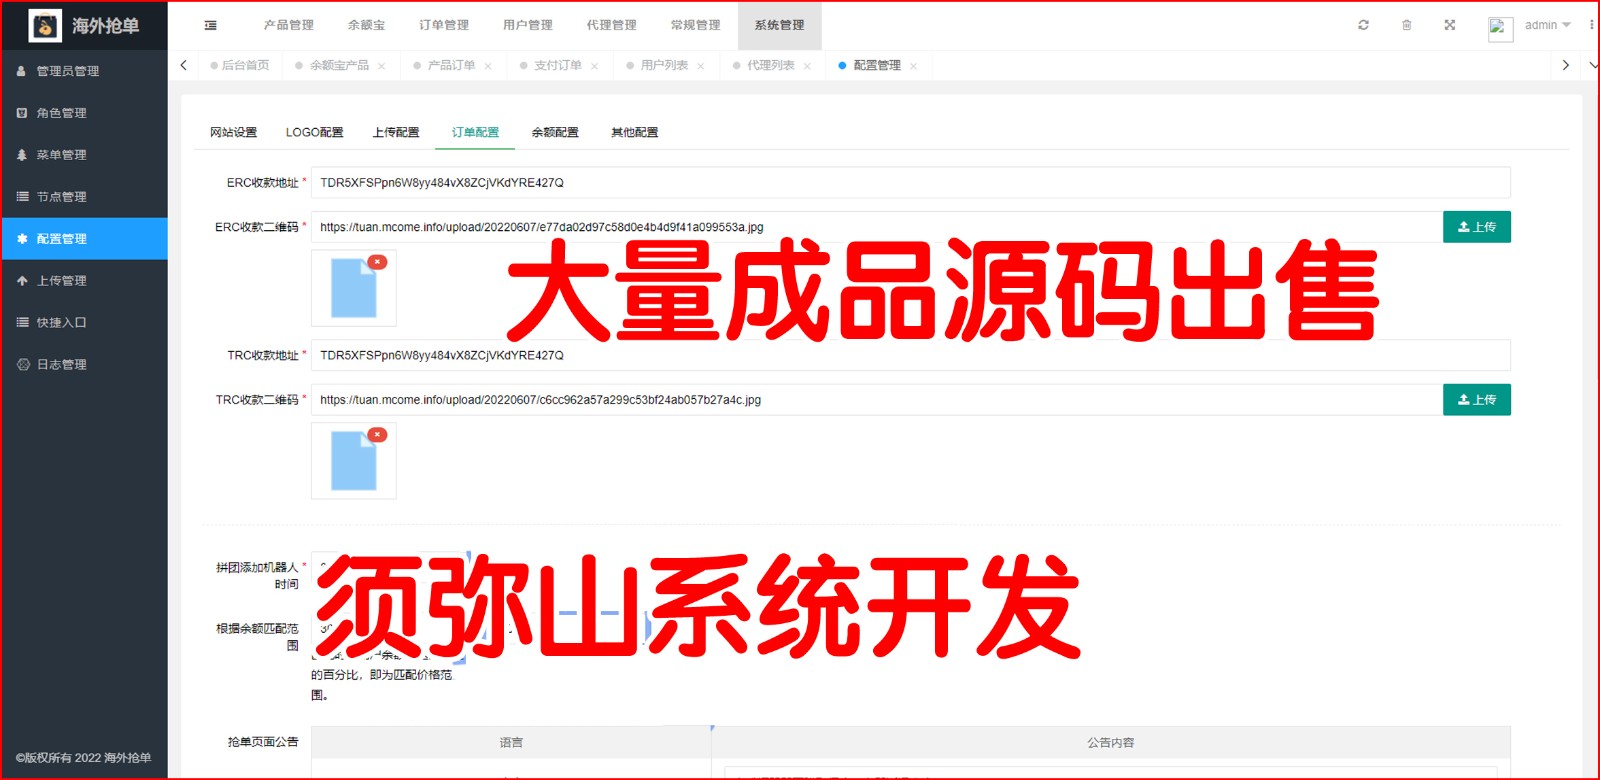This screenshot has height=780, width=1600.
Task: Close the 代理列表 tab
Action: coord(807,66)
